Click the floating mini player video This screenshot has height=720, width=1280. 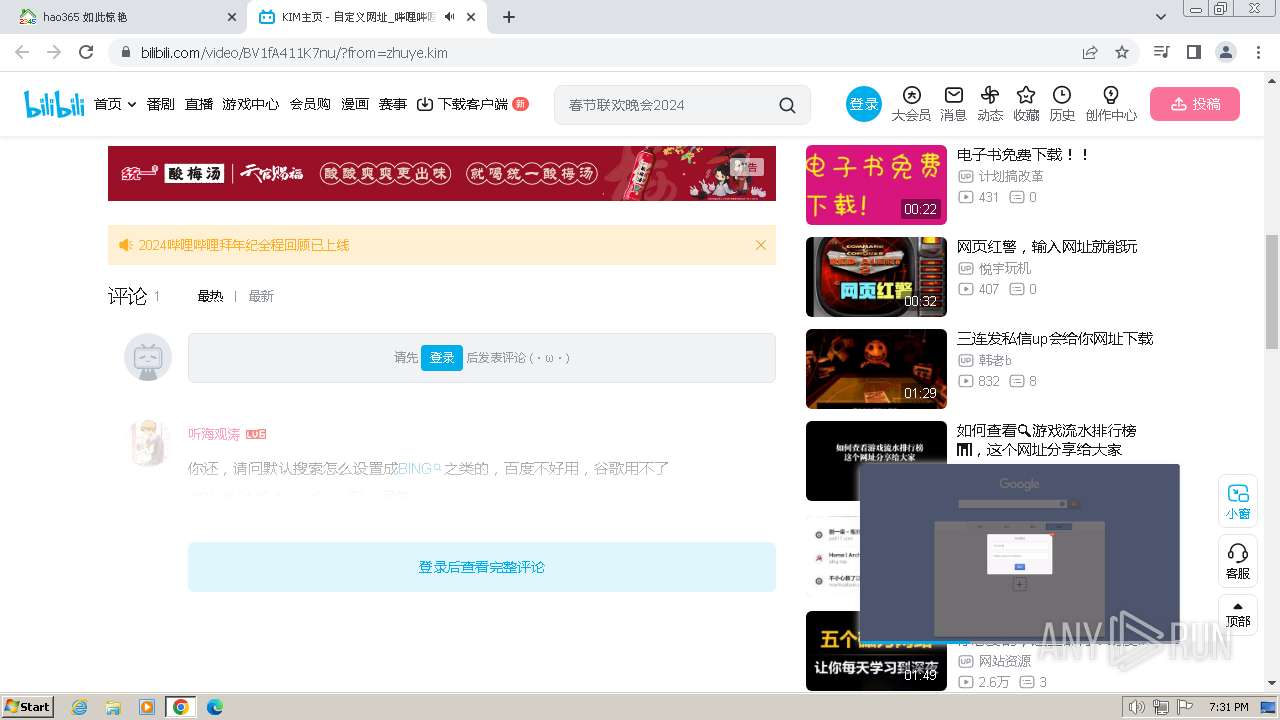point(1019,553)
